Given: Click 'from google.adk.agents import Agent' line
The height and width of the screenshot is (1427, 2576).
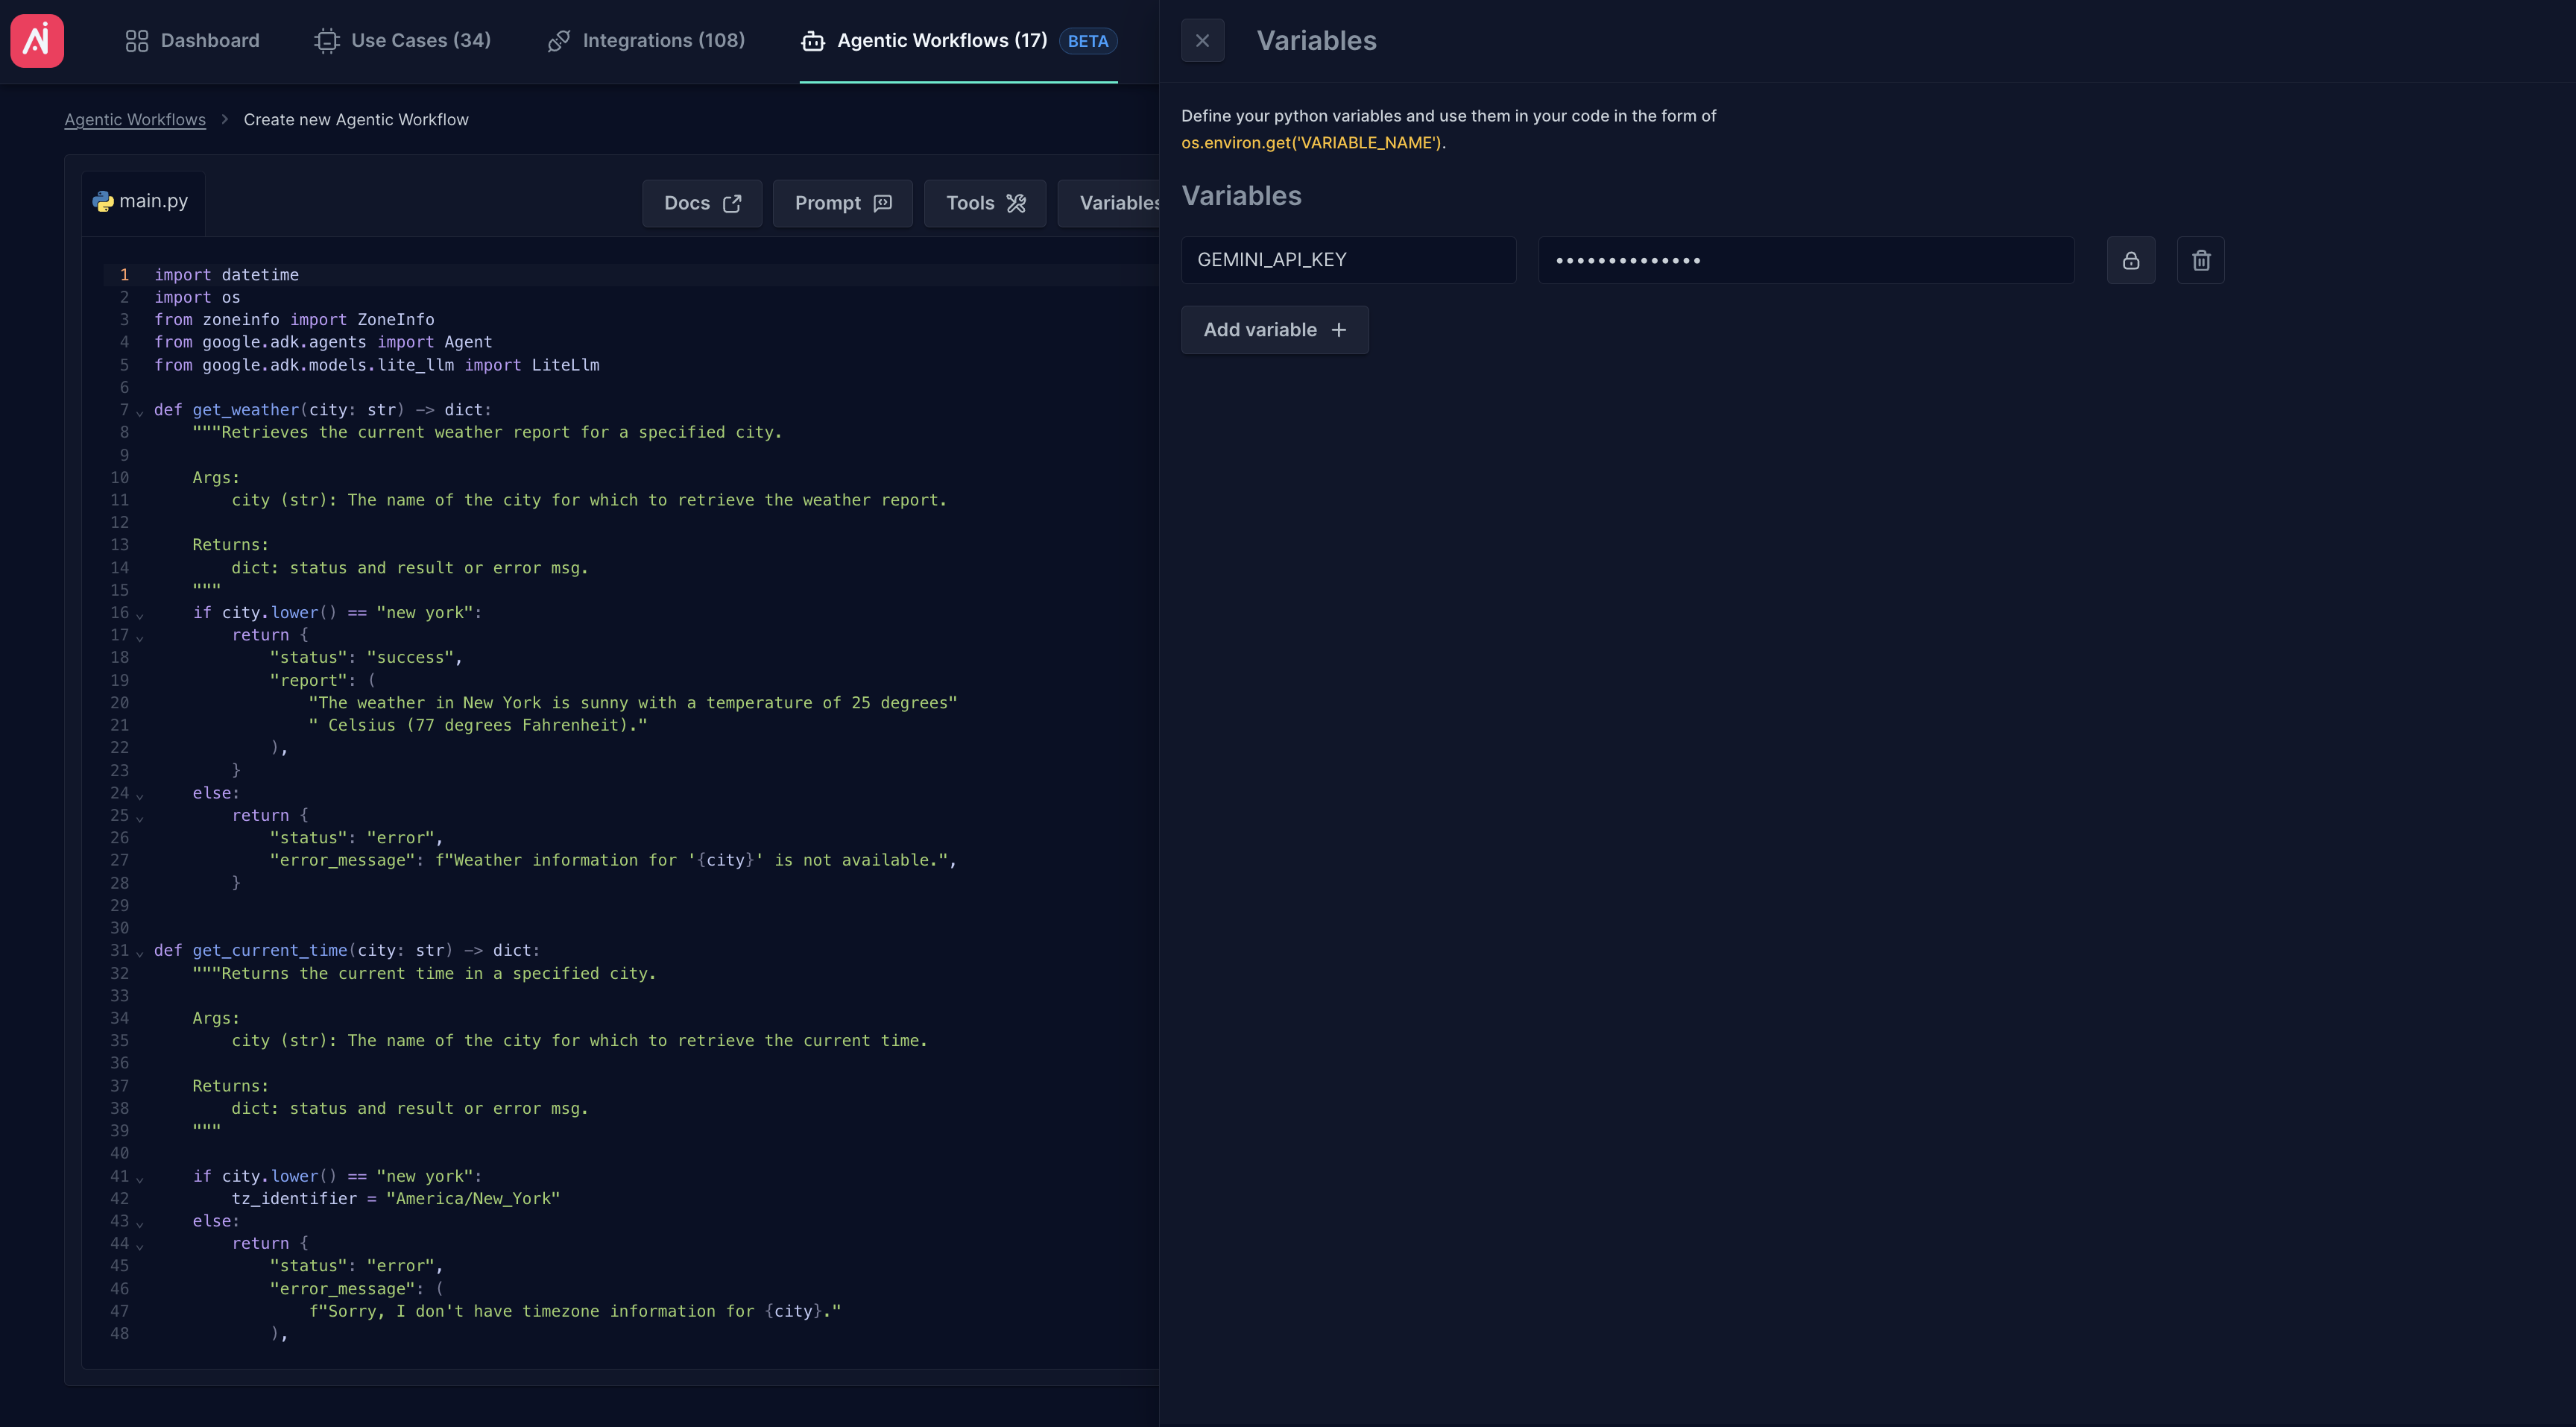Looking at the screenshot, I should [323, 342].
